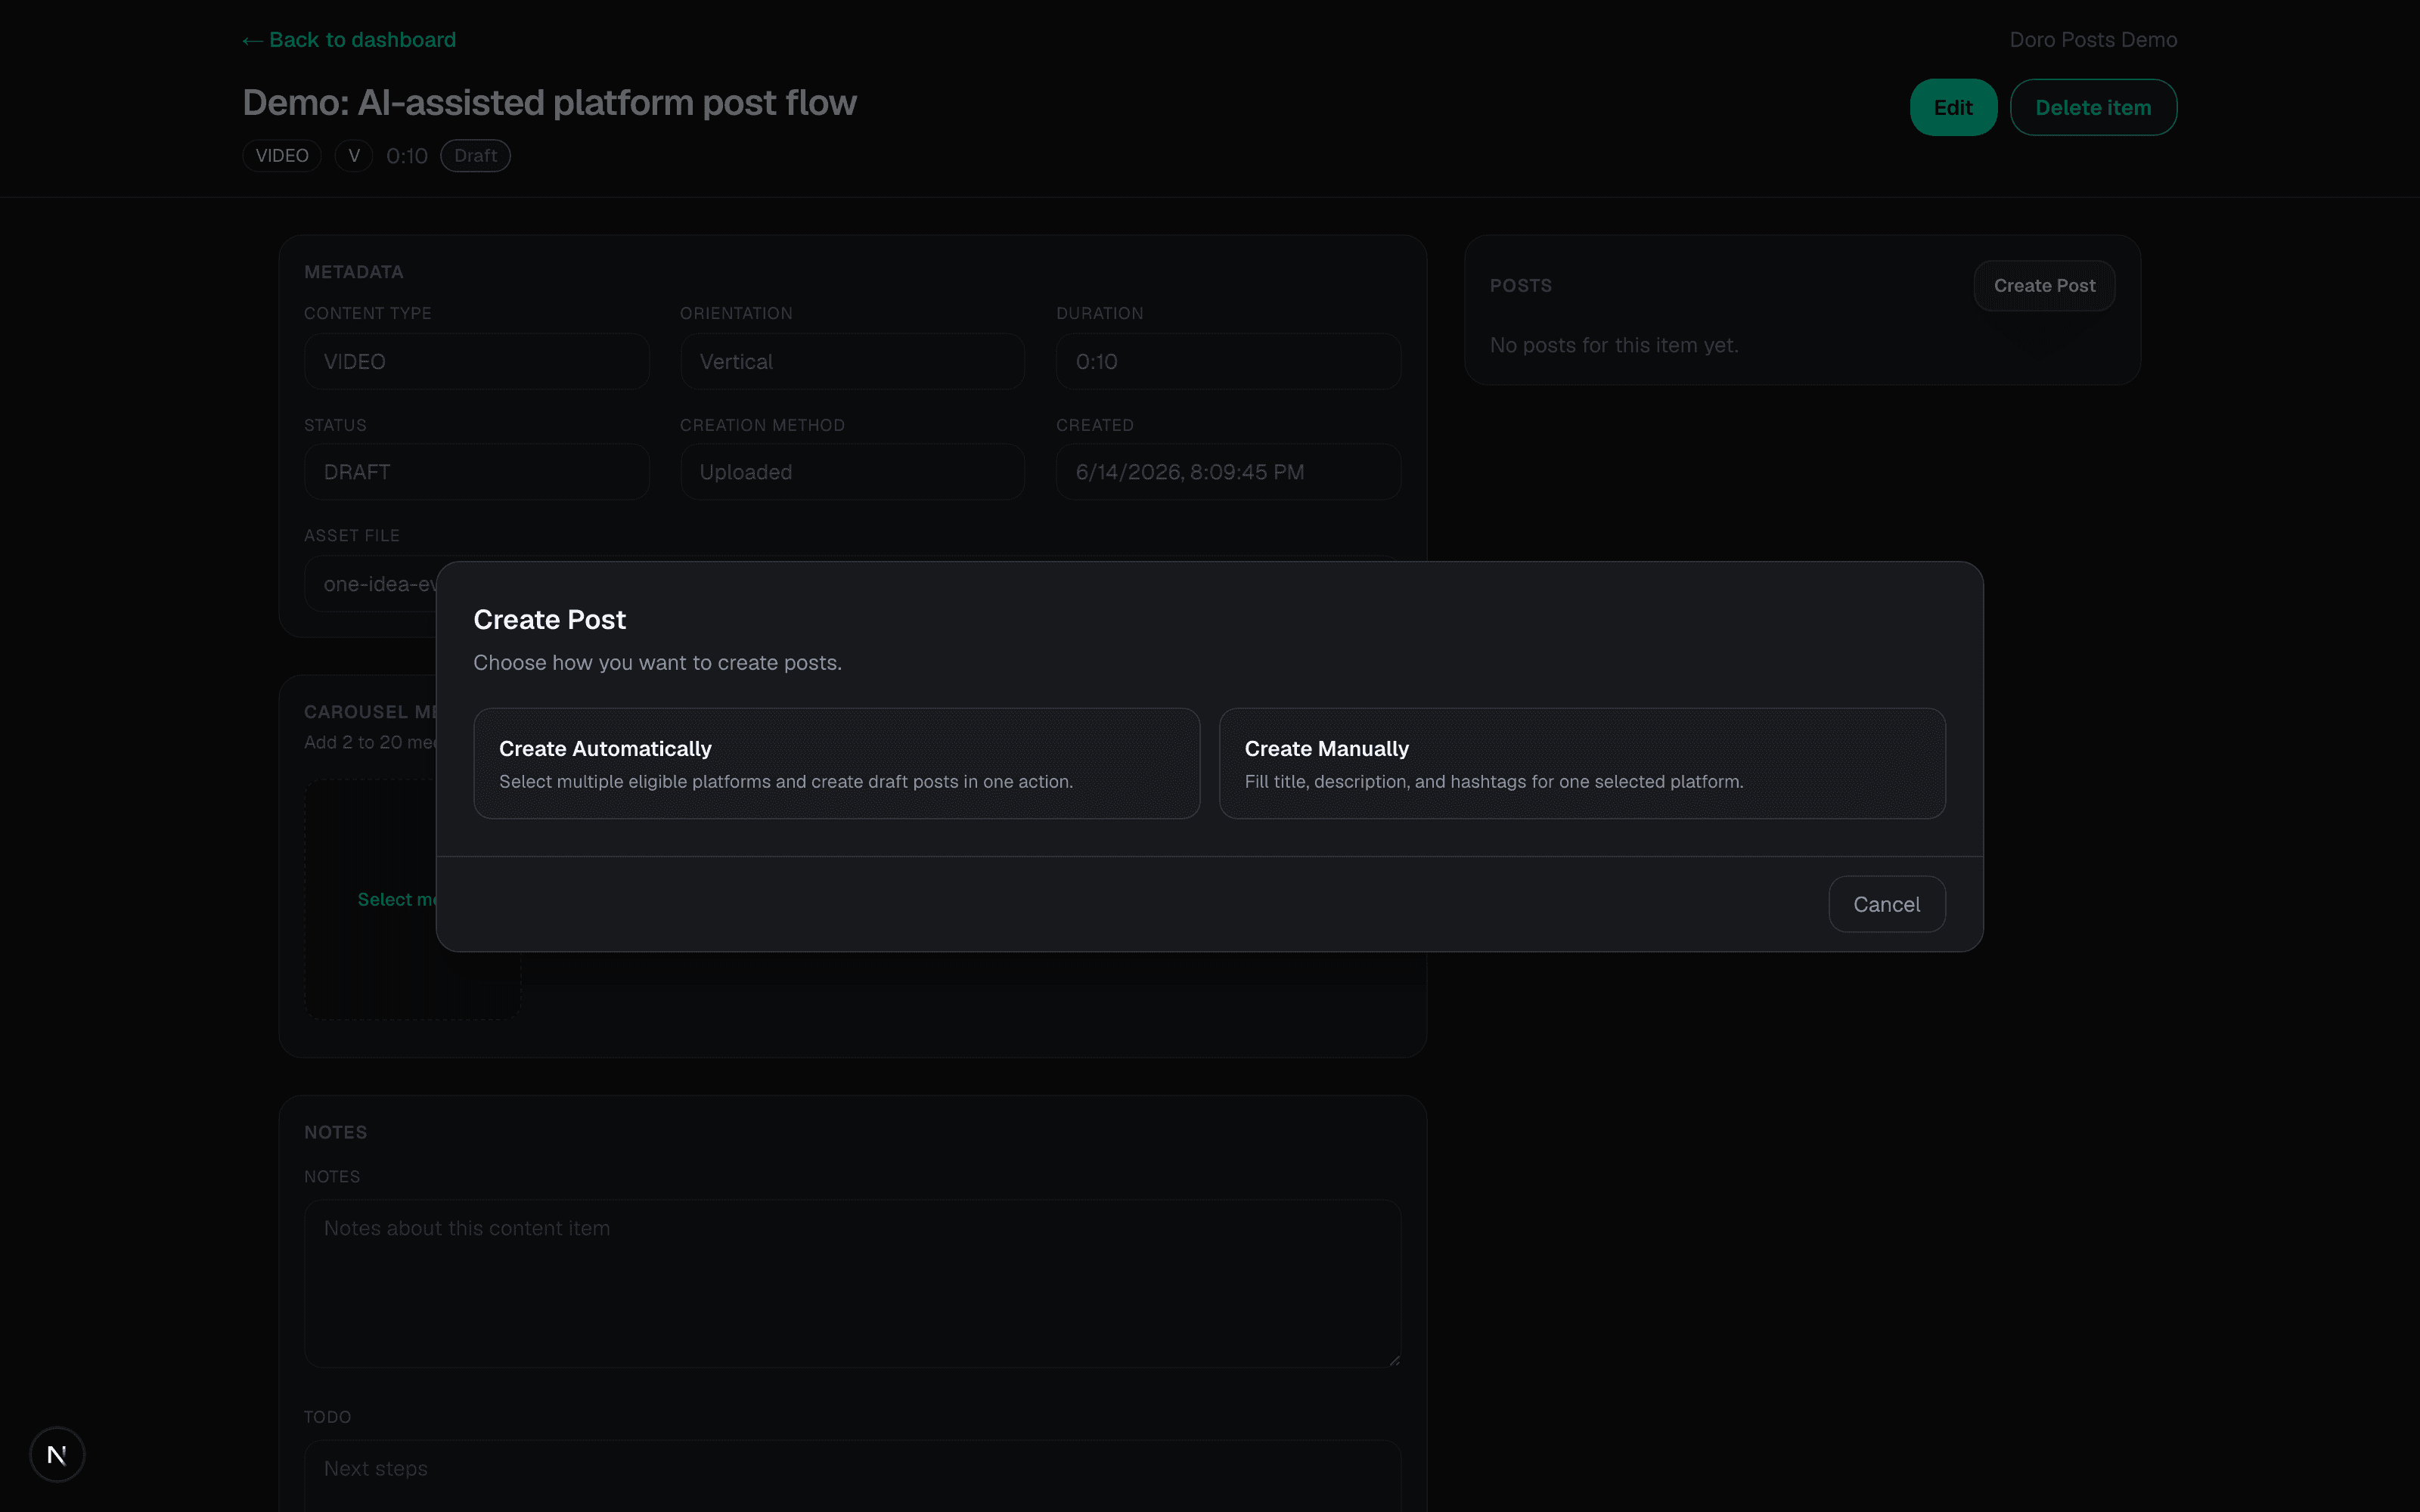Cancel the Create Post dialog
The image size is (2420, 1512).
click(1886, 904)
